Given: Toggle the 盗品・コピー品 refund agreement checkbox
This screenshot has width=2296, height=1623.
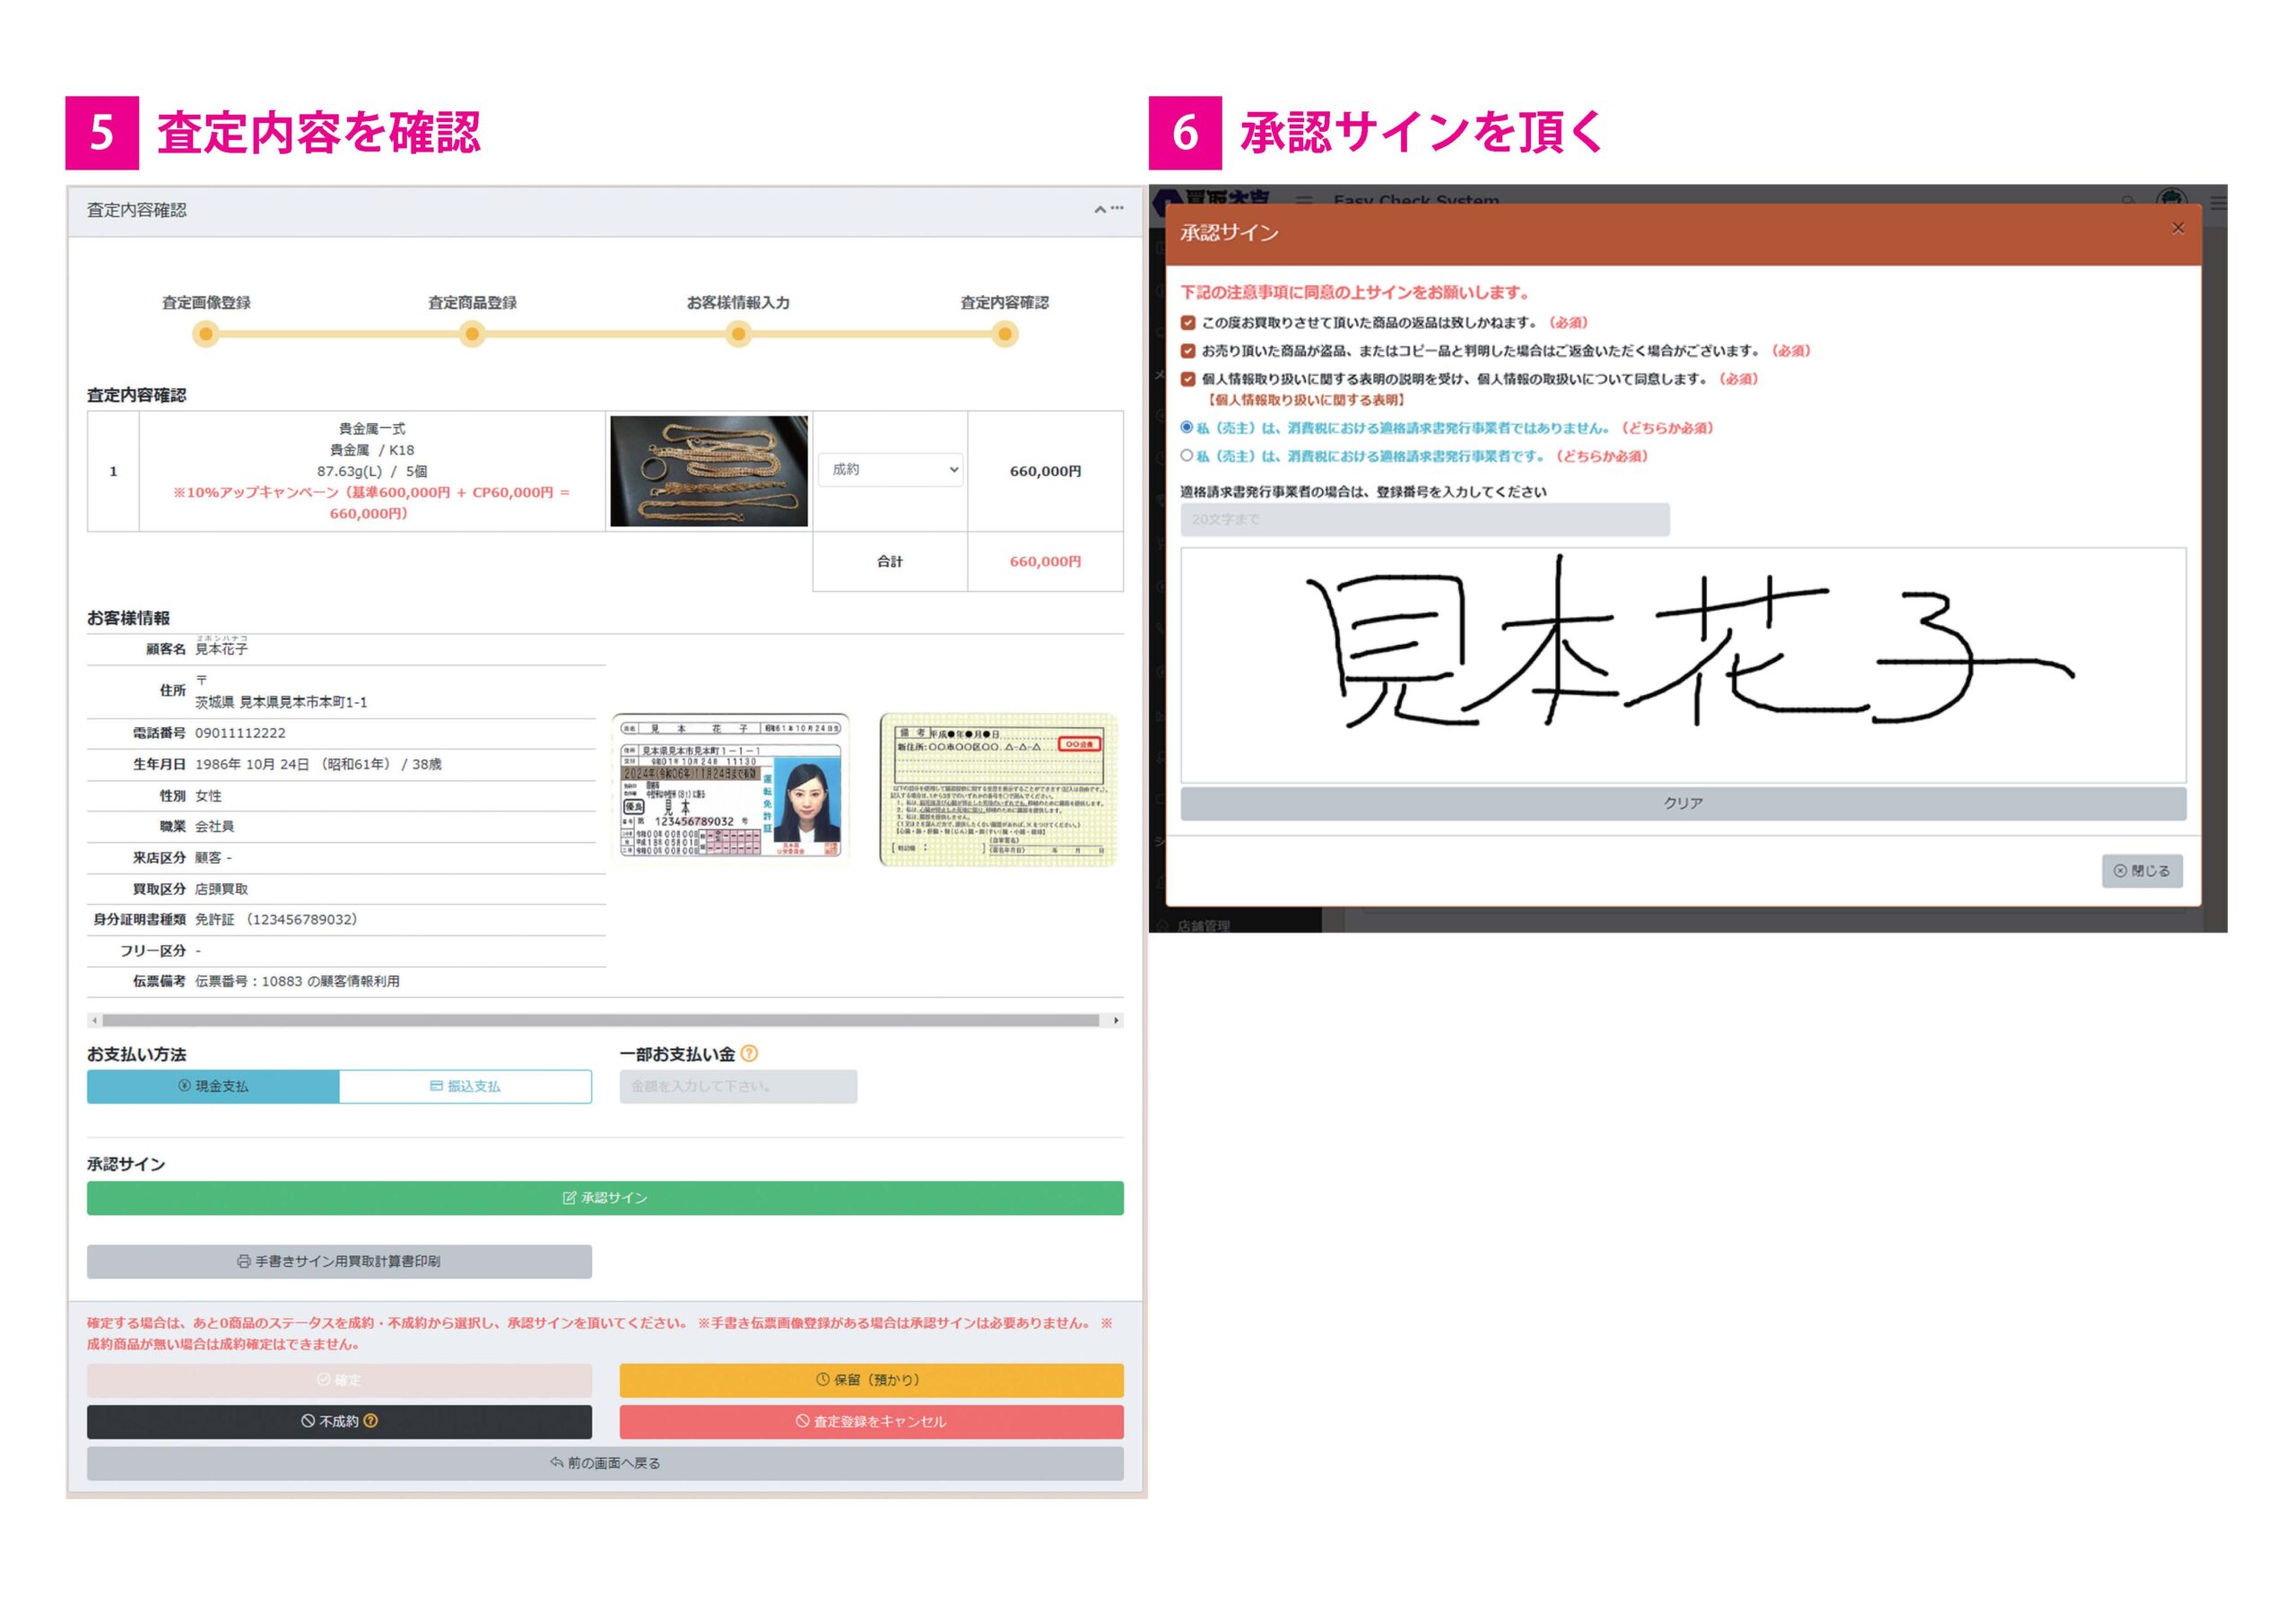Looking at the screenshot, I should (1188, 351).
